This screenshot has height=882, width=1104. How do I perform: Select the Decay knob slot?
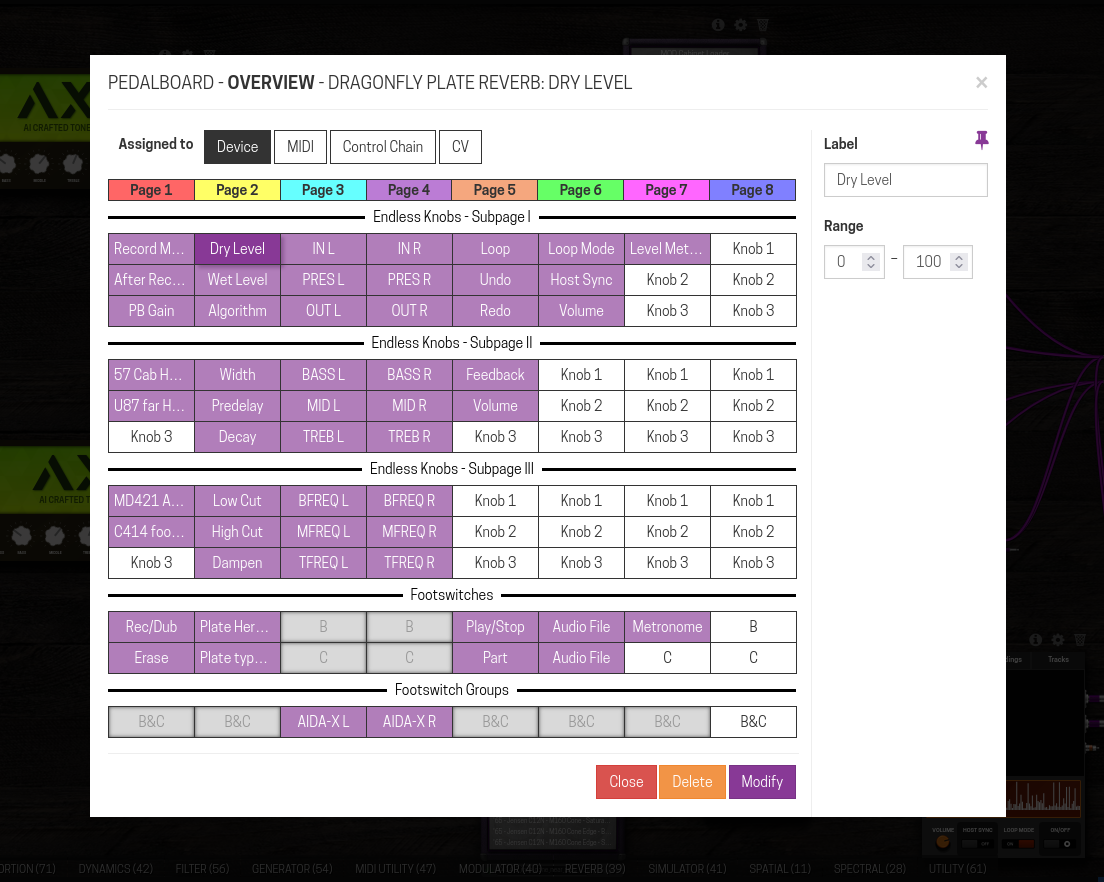(237, 437)
